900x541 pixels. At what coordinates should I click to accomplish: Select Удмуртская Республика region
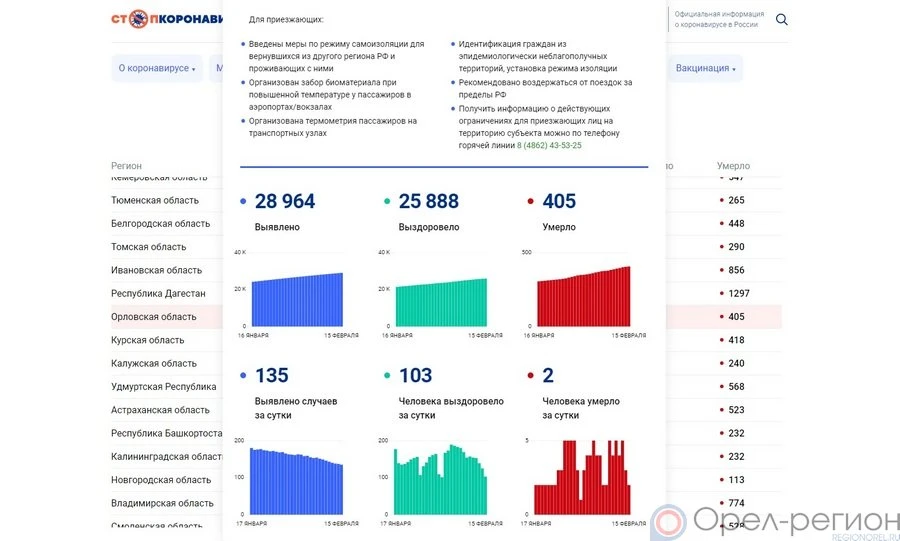[163, 387]
